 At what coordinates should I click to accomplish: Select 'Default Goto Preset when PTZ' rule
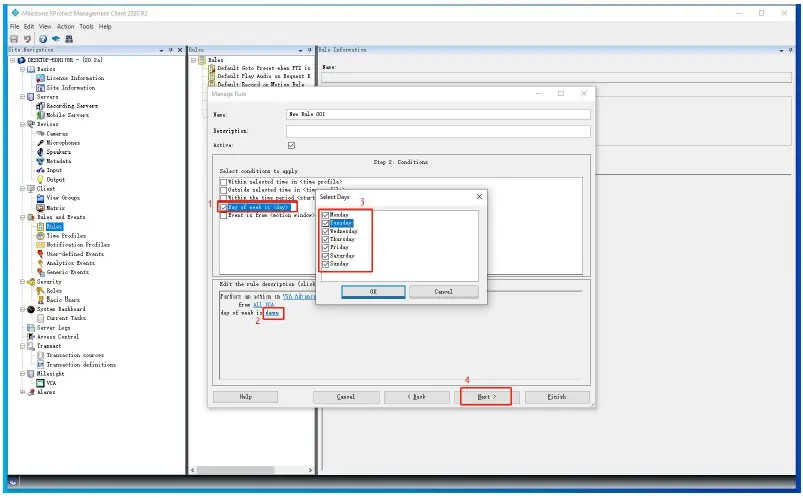pyautogui.click(x=264, y=68)
